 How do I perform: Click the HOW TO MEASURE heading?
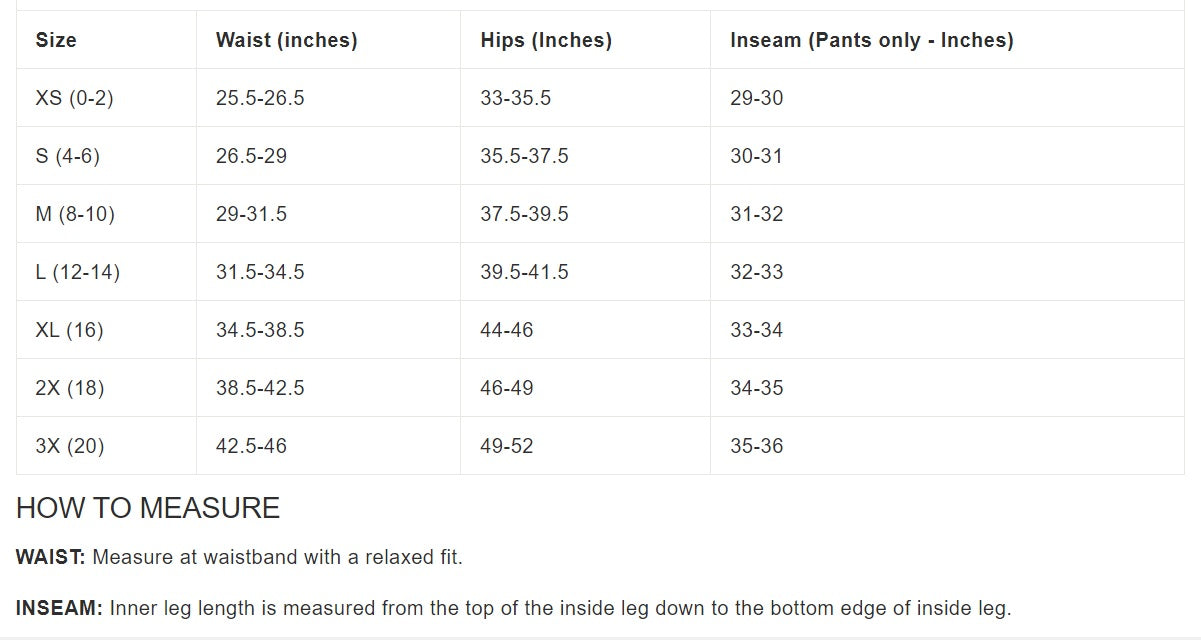(x=148, y=508)
